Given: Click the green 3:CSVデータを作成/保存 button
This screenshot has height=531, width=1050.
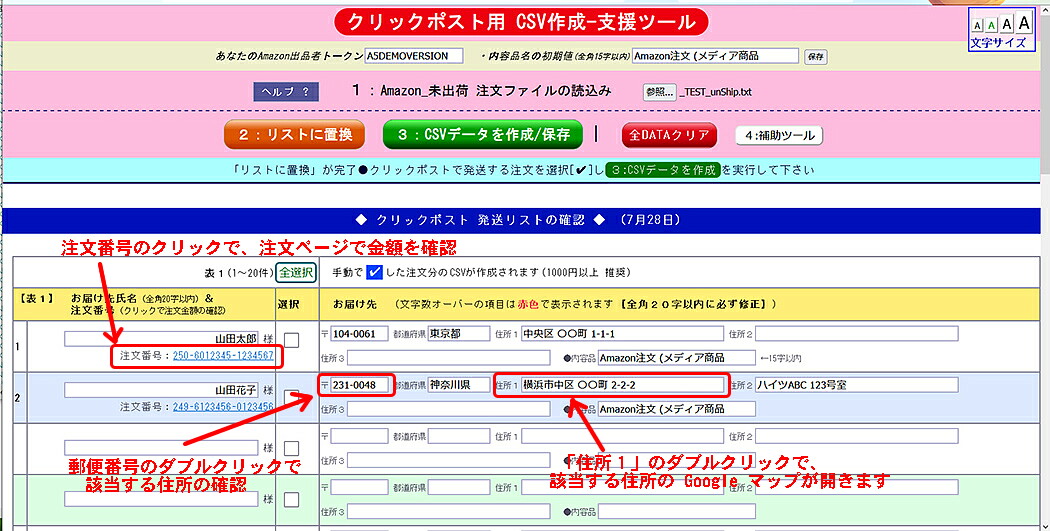Looking at the screenshot, I should point(483,135).
